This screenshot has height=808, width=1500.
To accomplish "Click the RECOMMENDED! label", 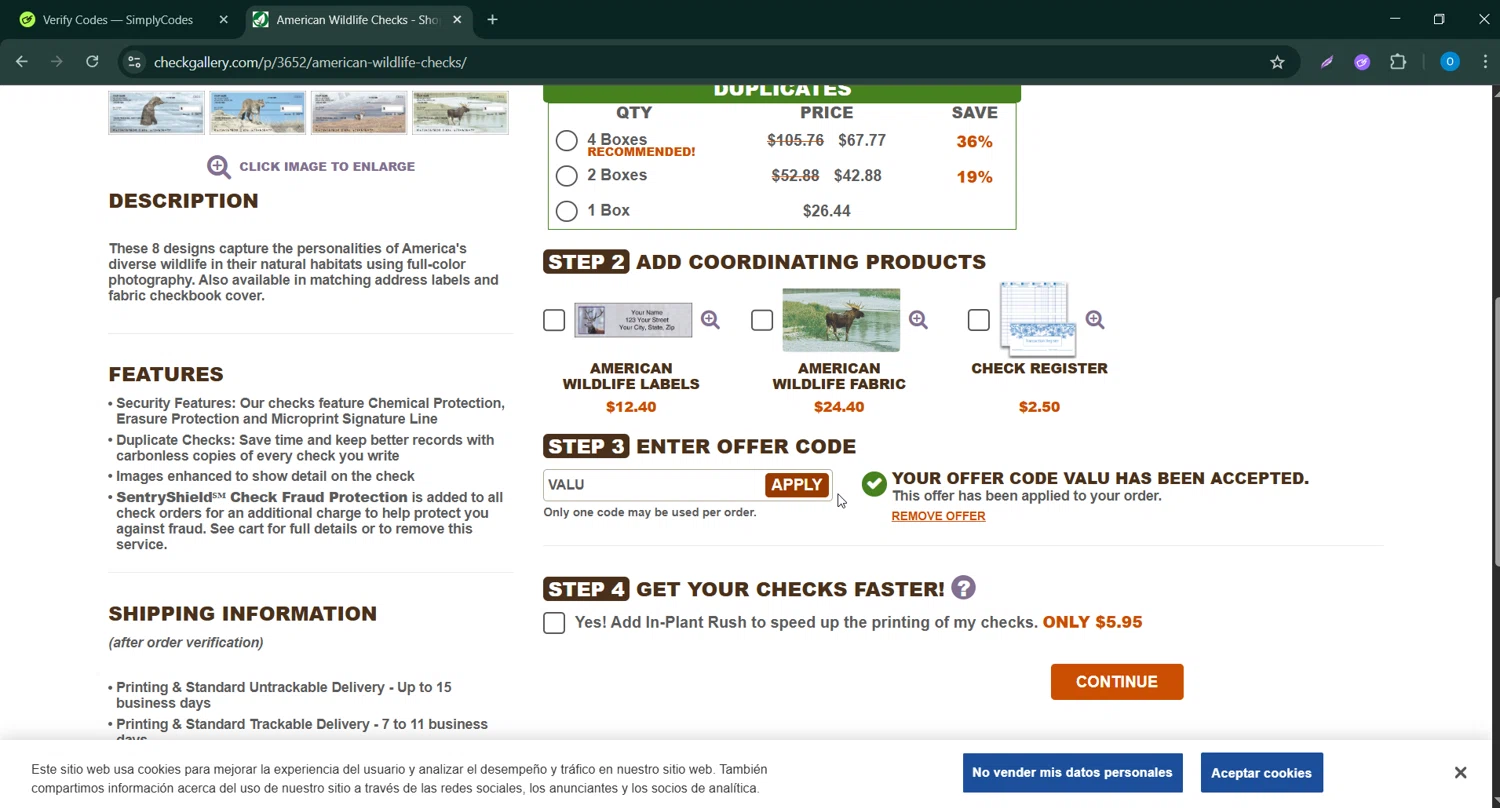I will (x=641, y=152).
